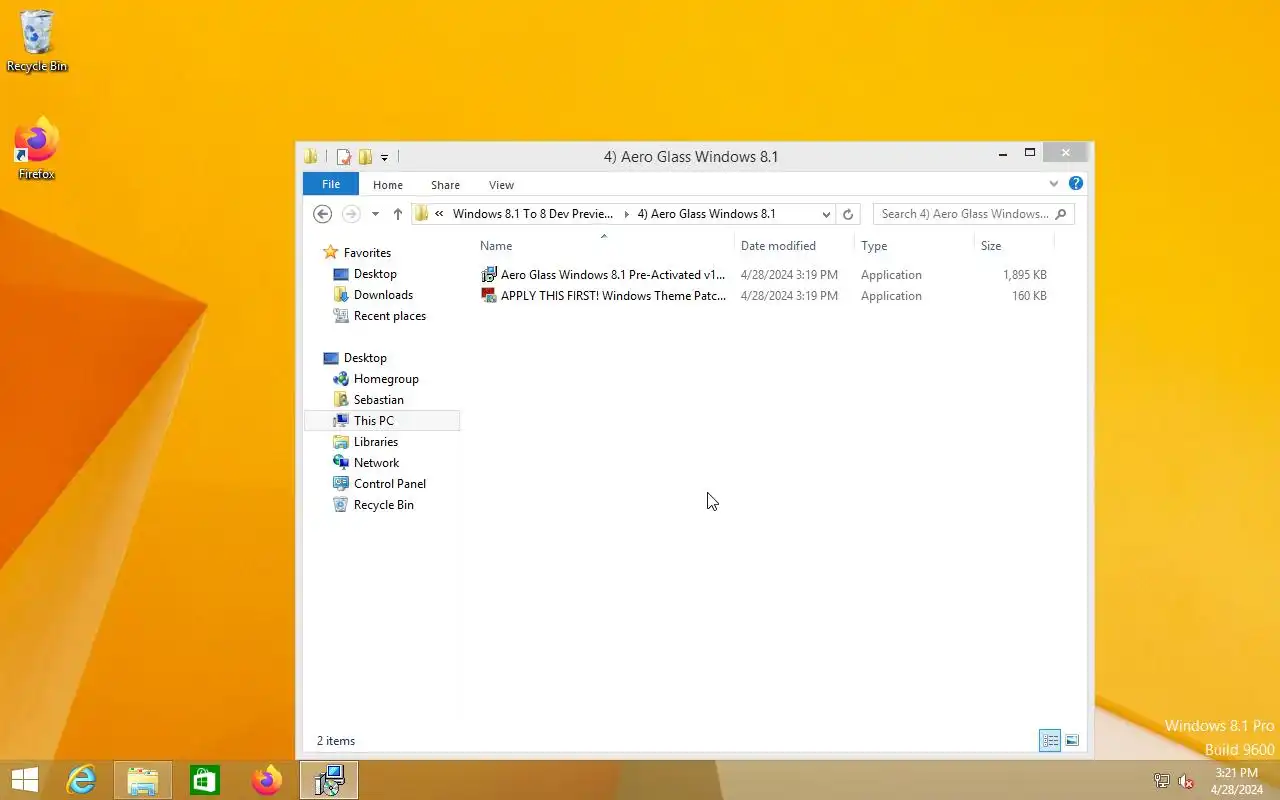Viewport: 1280px width, 800px height.
Task: Launch Firefox from the taskbar
Action: coord(267,780)
